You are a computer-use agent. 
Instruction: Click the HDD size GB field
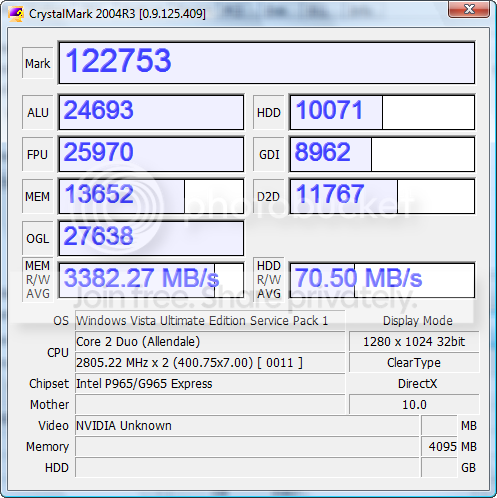point(439,468)
